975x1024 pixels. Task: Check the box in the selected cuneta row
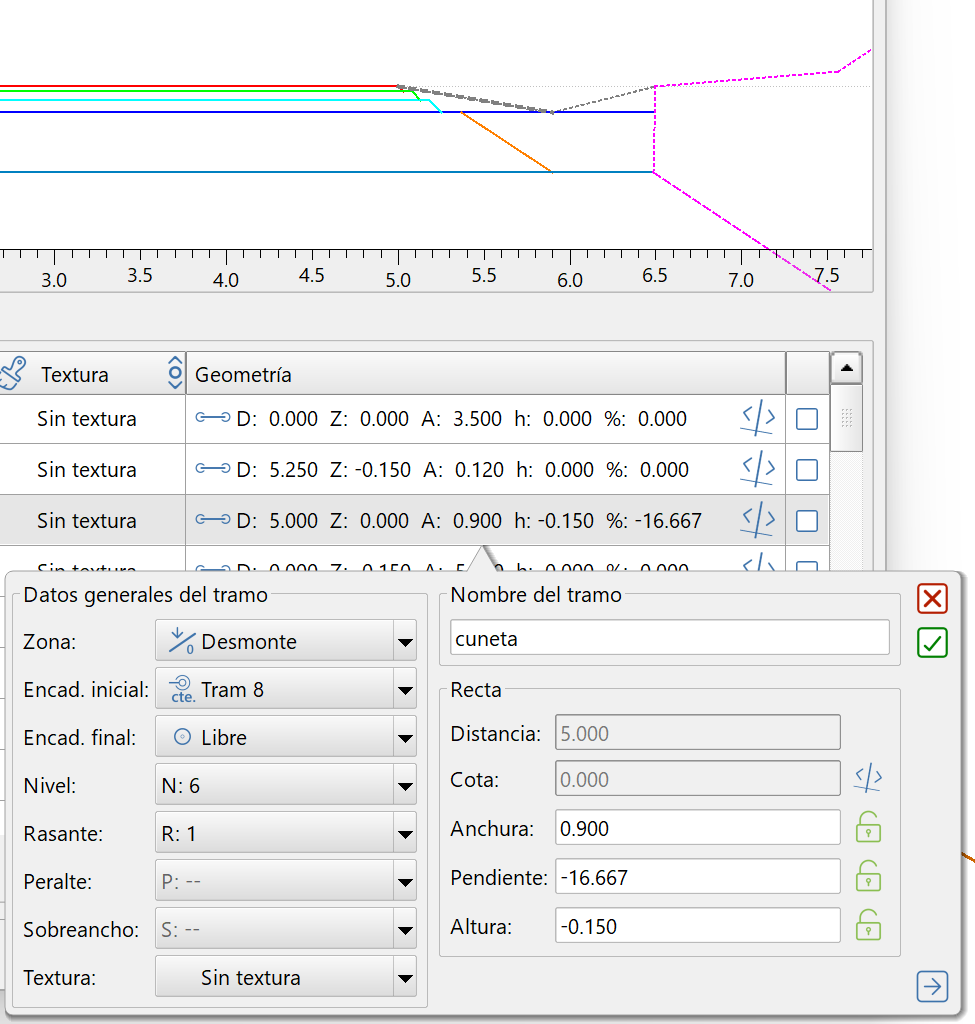[x=807, y=521]
